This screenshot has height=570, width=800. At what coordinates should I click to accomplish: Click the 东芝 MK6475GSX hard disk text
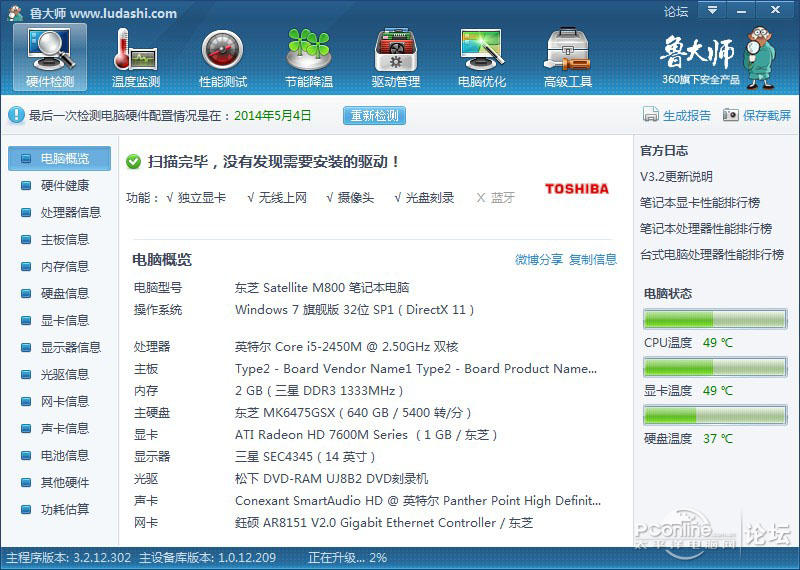click(353, 413)
